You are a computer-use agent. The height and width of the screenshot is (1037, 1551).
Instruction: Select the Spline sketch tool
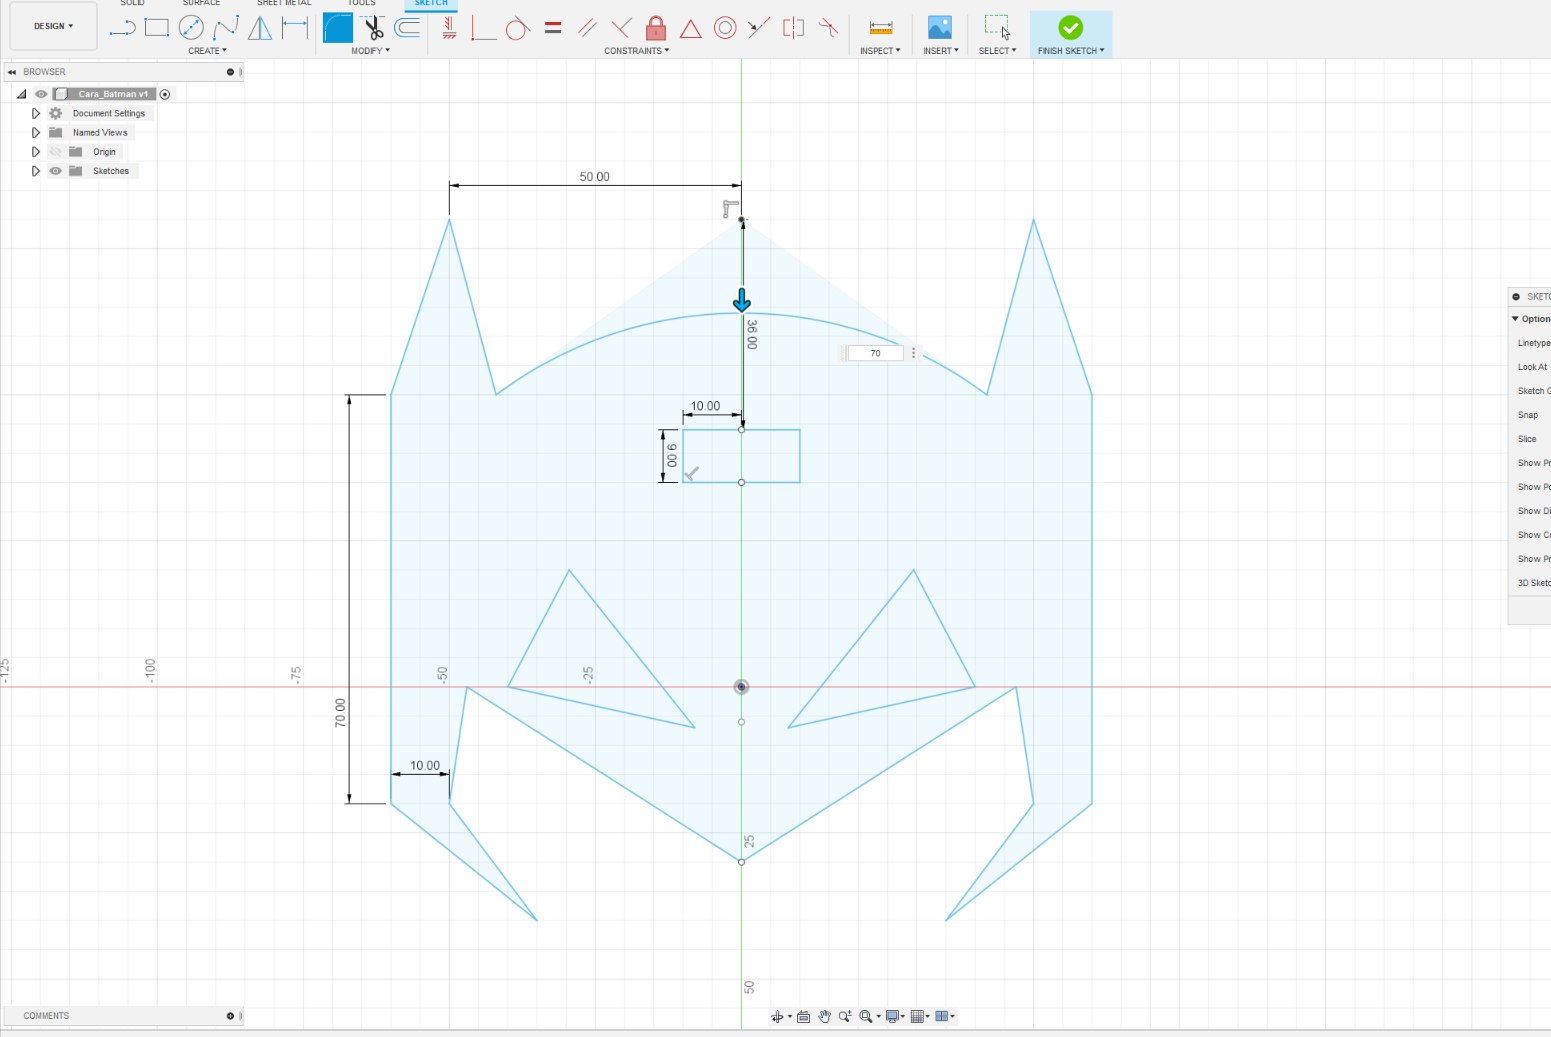(x=226, y=28)
